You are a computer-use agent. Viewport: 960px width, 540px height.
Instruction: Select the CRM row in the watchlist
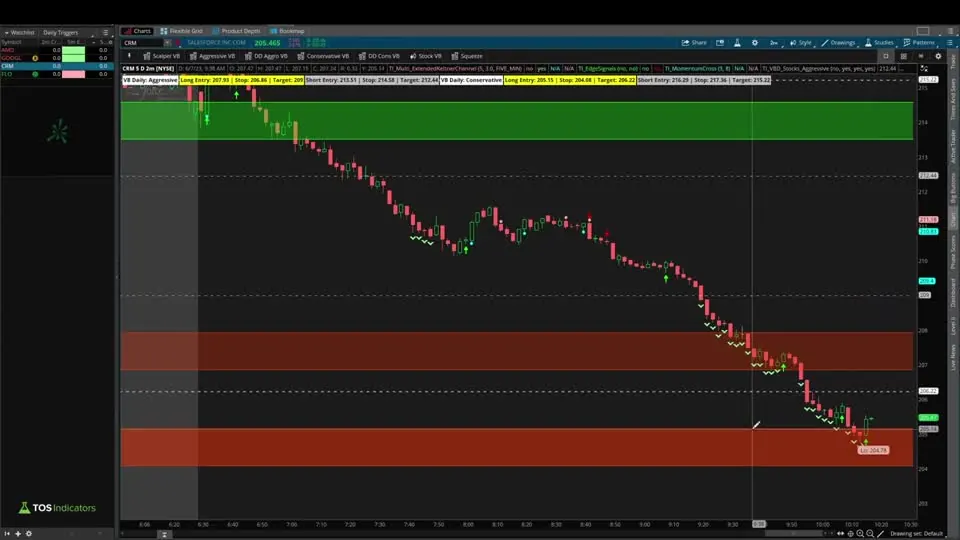coord(57,66)
